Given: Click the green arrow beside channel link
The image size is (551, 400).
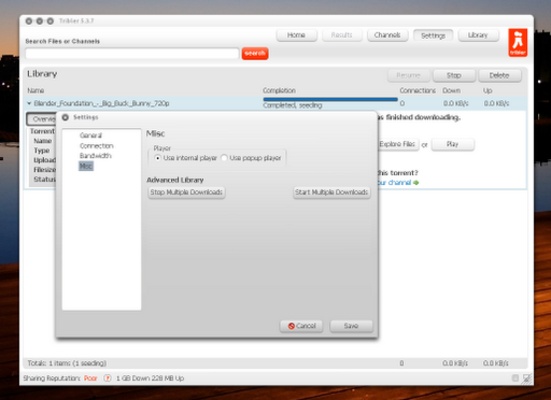Looking at the screenshot, I should [416, 182].
